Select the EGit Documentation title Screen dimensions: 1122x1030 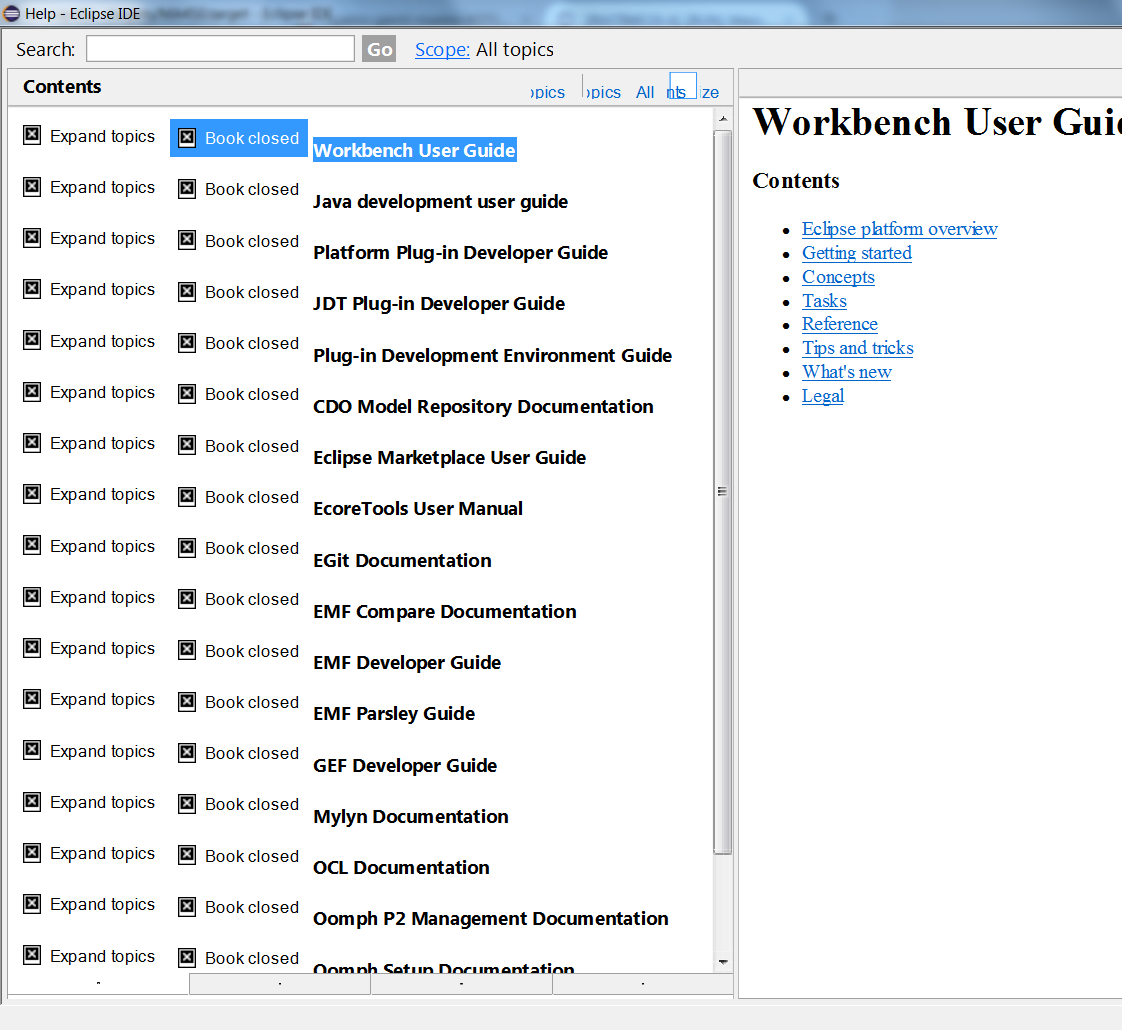click(402, 560)
